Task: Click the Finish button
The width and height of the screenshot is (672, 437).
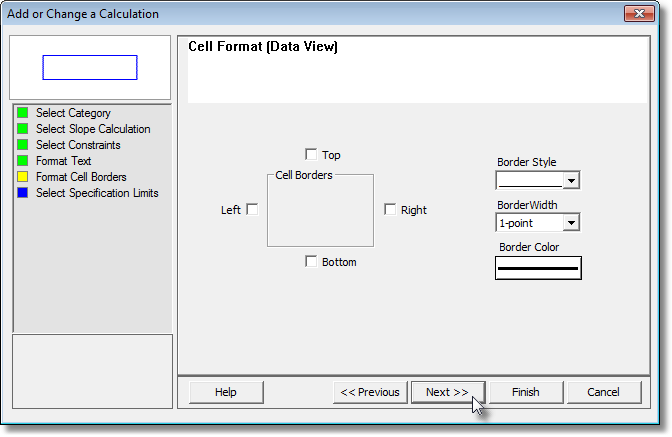Action: point(526,392)
